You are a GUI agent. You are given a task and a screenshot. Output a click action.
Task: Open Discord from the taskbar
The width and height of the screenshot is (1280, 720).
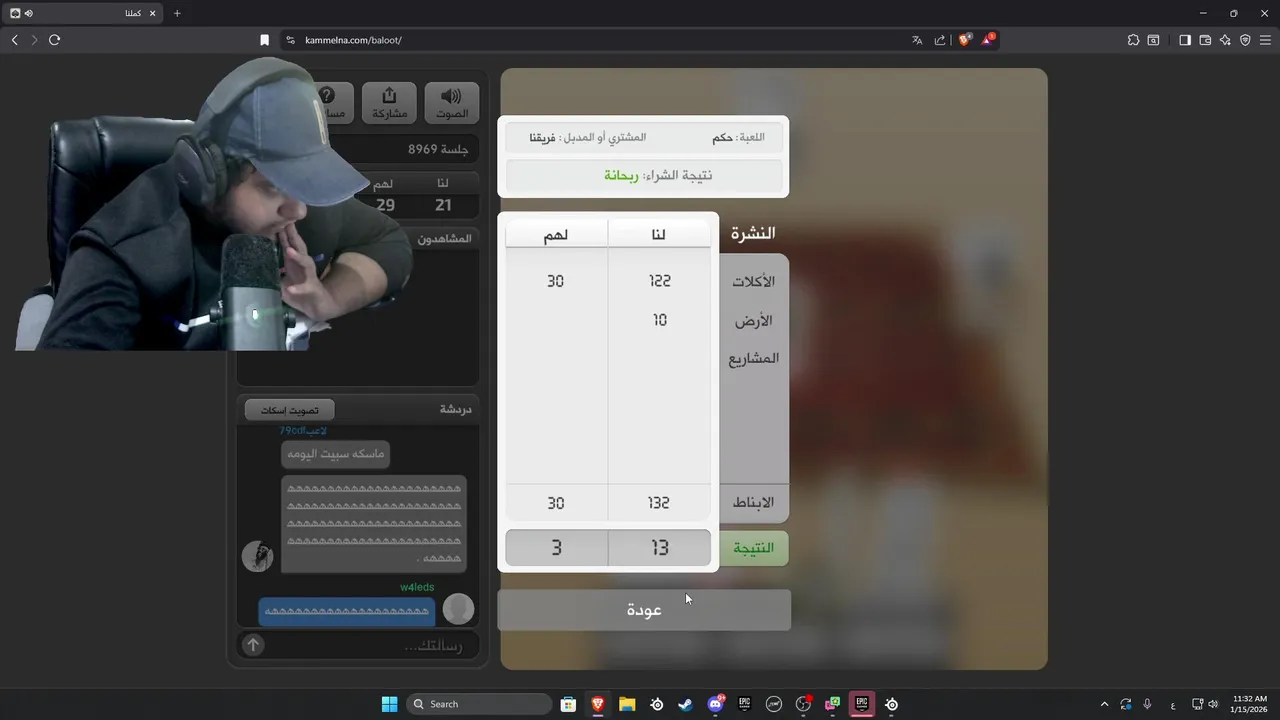click(x=715, y=704)
